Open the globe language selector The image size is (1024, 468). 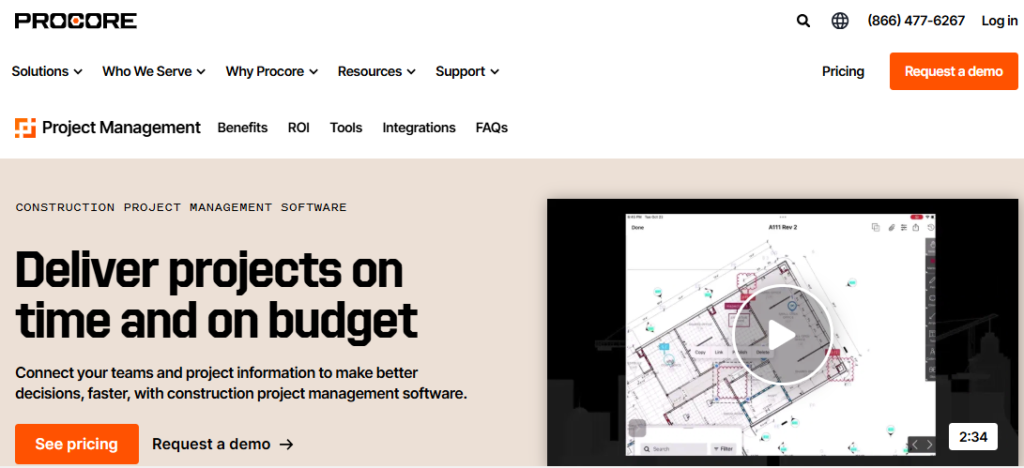point(840,21)
